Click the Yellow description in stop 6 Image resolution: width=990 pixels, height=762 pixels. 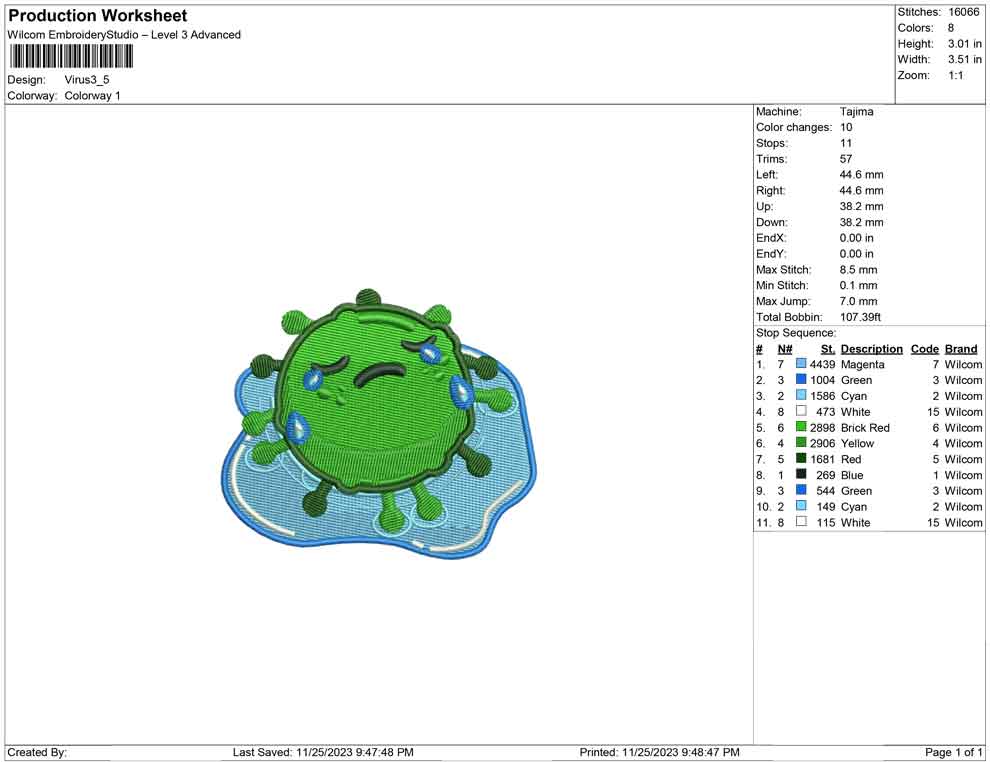tap(857, 443)
